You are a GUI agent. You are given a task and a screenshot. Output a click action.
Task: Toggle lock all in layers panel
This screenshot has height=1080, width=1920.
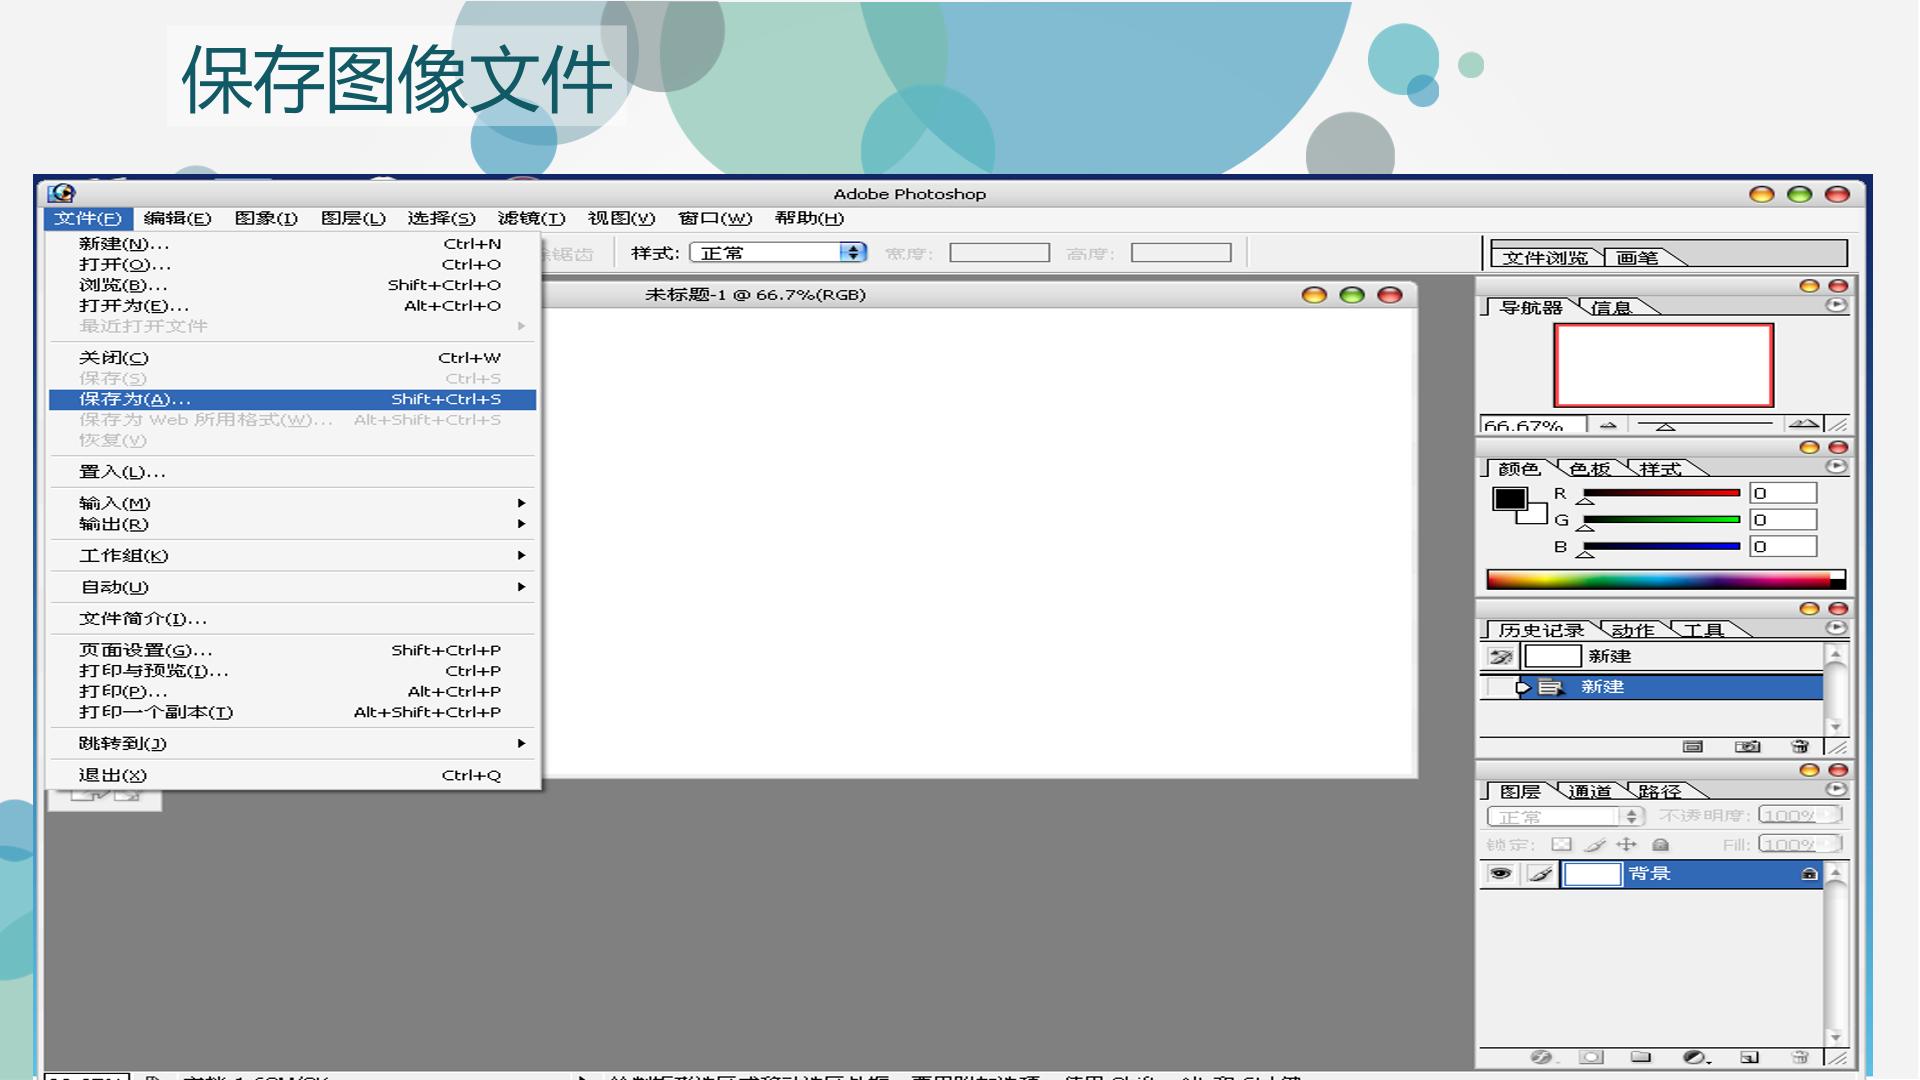pyautogui.click(x=1661, y=845)
